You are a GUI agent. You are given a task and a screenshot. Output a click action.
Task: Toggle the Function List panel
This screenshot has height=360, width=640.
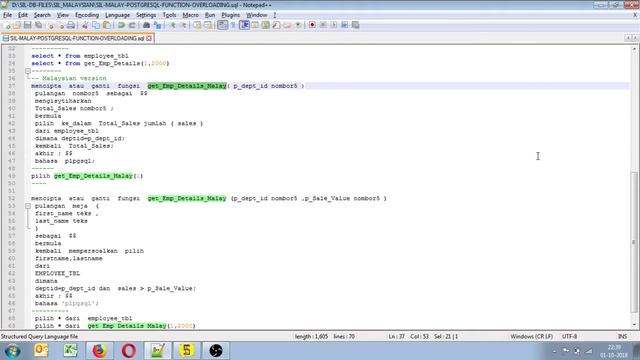[x=276, y=25]
